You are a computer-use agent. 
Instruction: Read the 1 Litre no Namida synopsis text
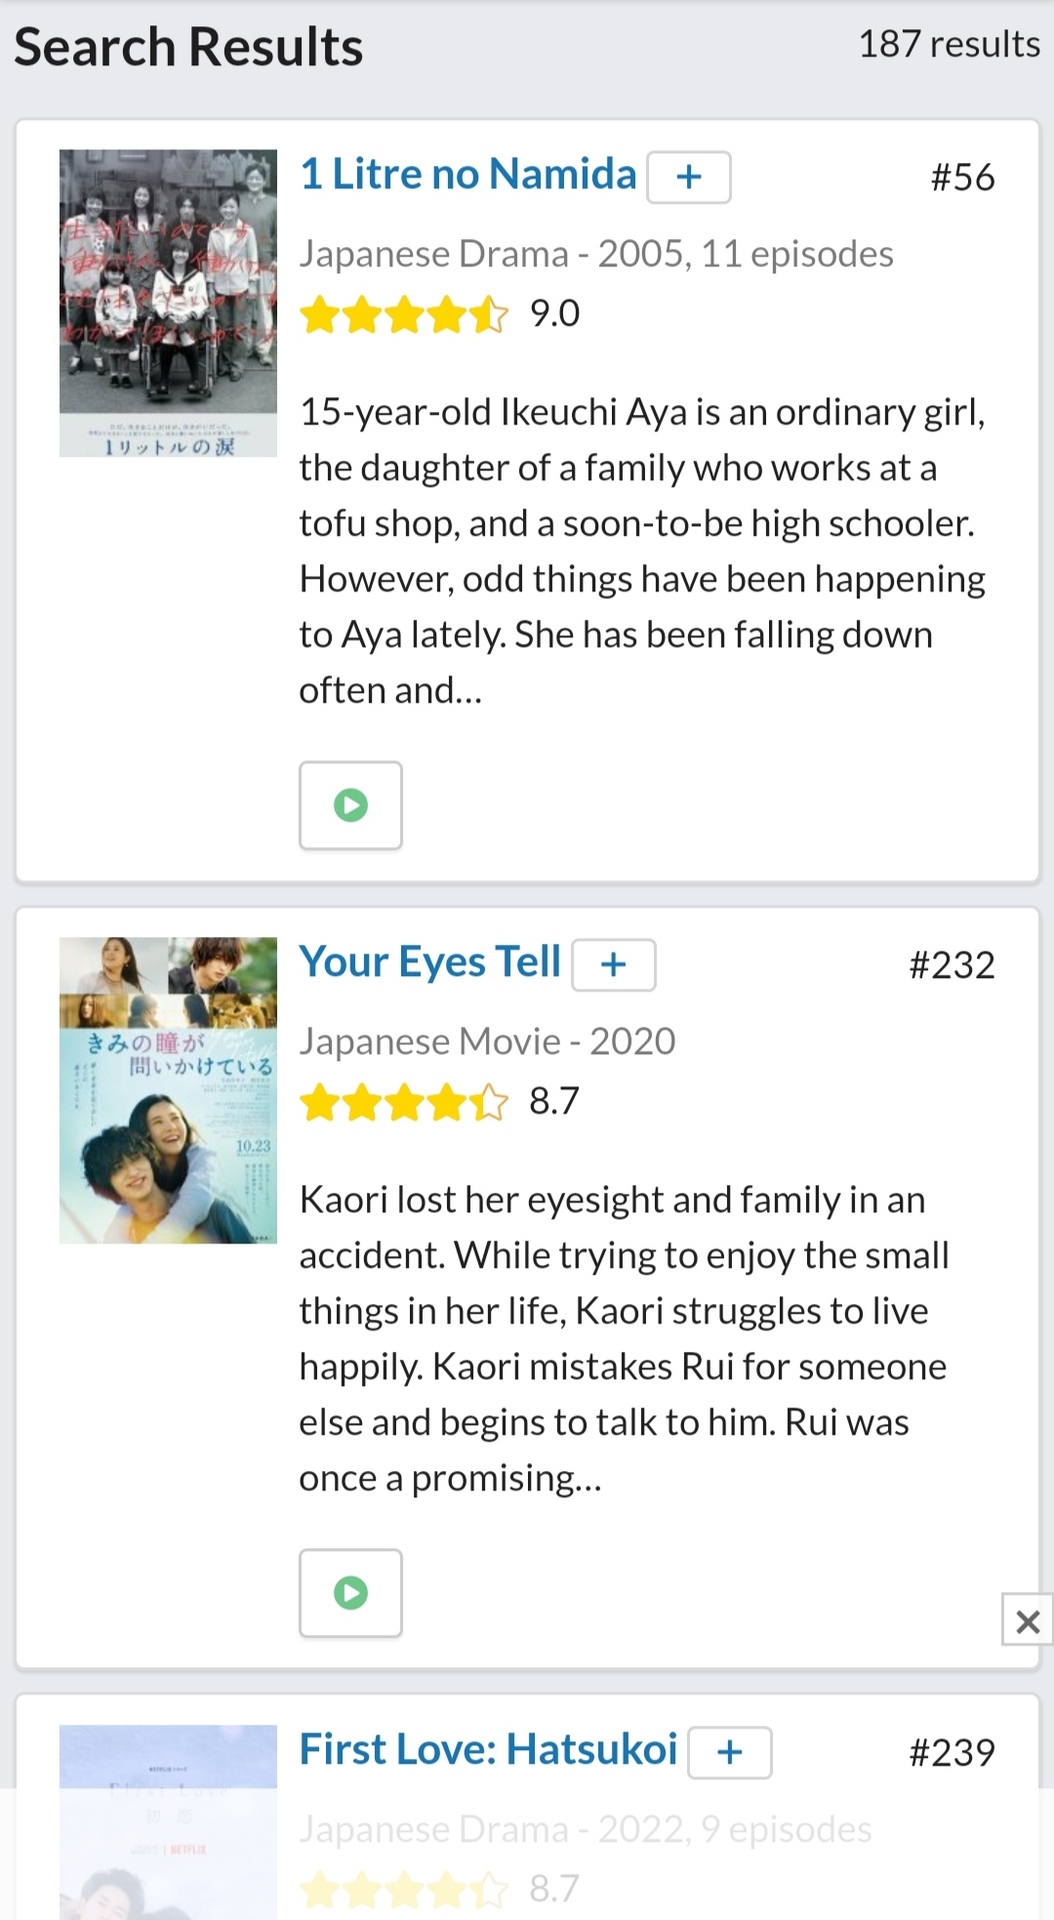coord(641,551)
